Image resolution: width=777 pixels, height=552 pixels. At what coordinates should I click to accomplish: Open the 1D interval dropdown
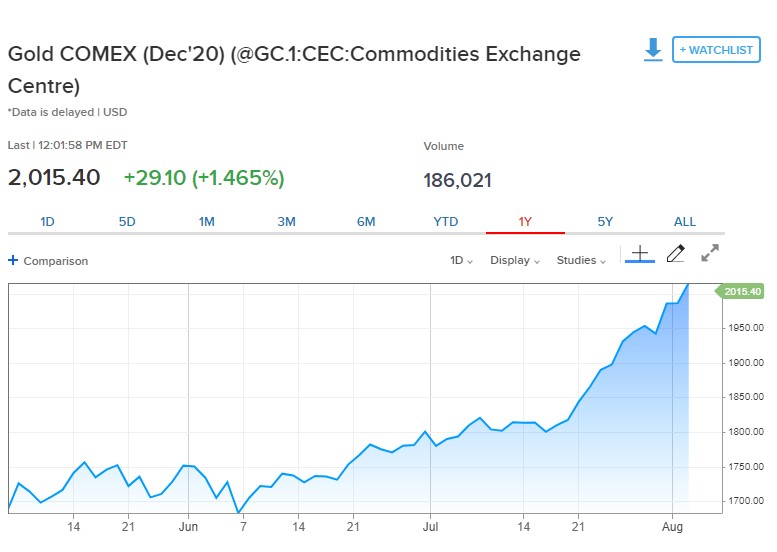click(461, 261)
